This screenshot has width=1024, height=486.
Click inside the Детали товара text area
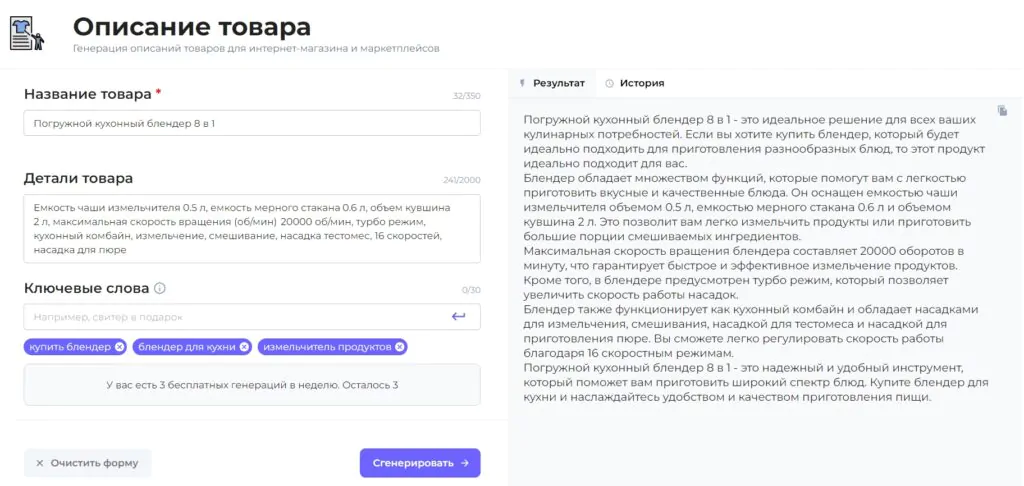tap(252, 228)
